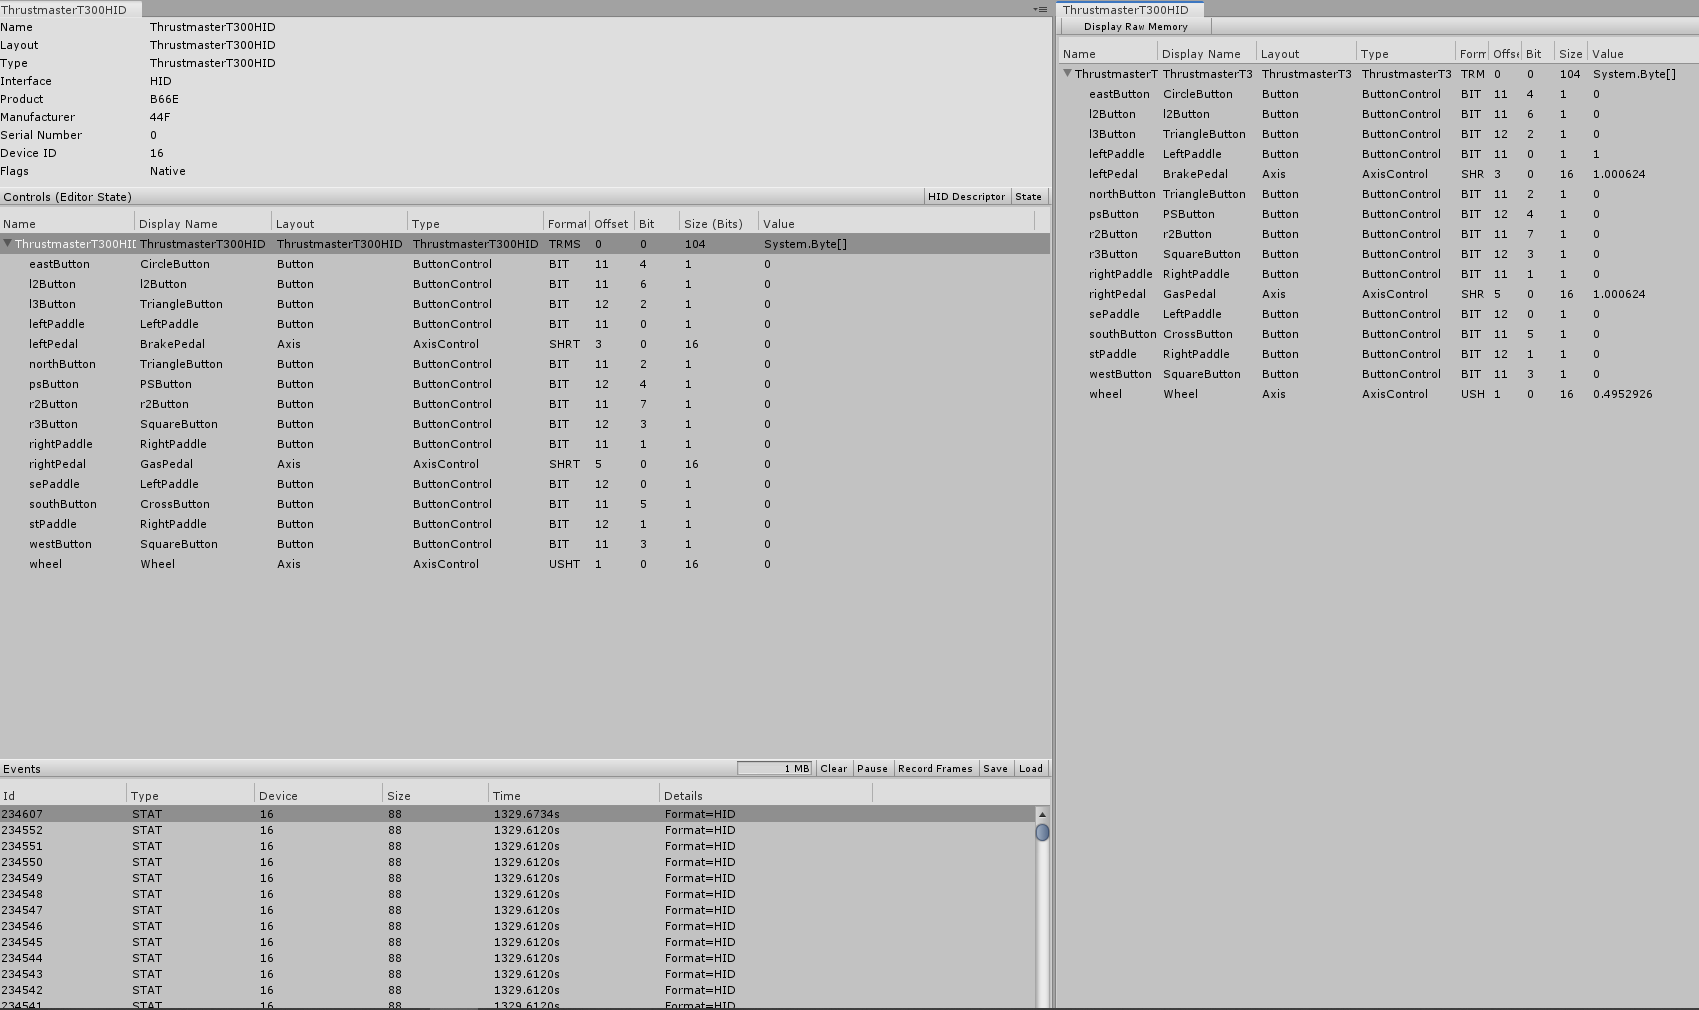Select the right panel ThrustmasterT300HID tab
The width and height of the screenshot is (1699, 1010).
(1128, 9)
